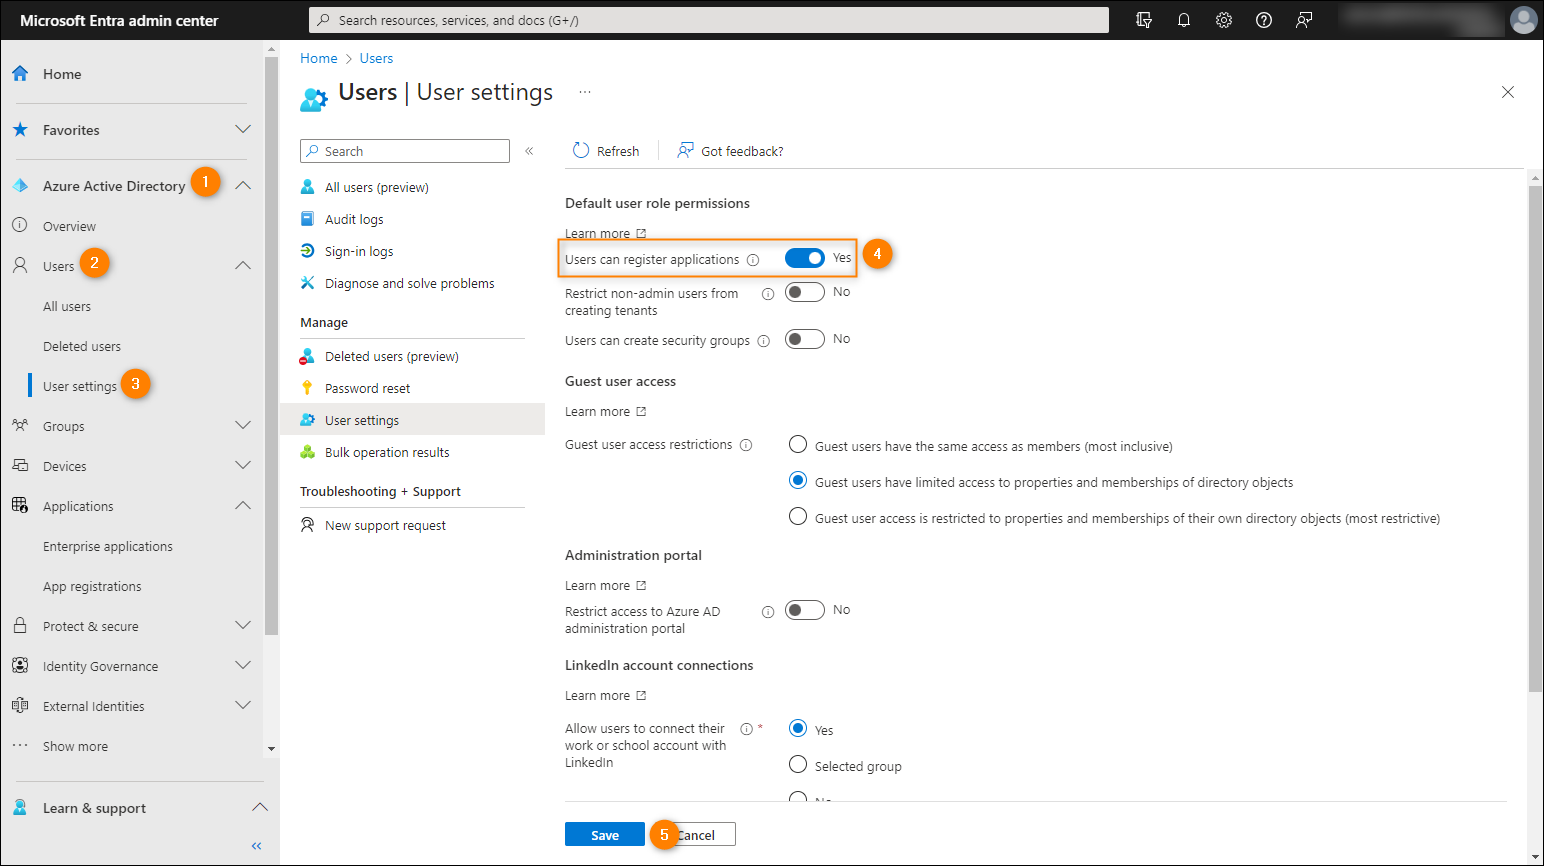Open Learn more under Guest user access
This screenshot has height=866, width=1544.
point(605,411)
